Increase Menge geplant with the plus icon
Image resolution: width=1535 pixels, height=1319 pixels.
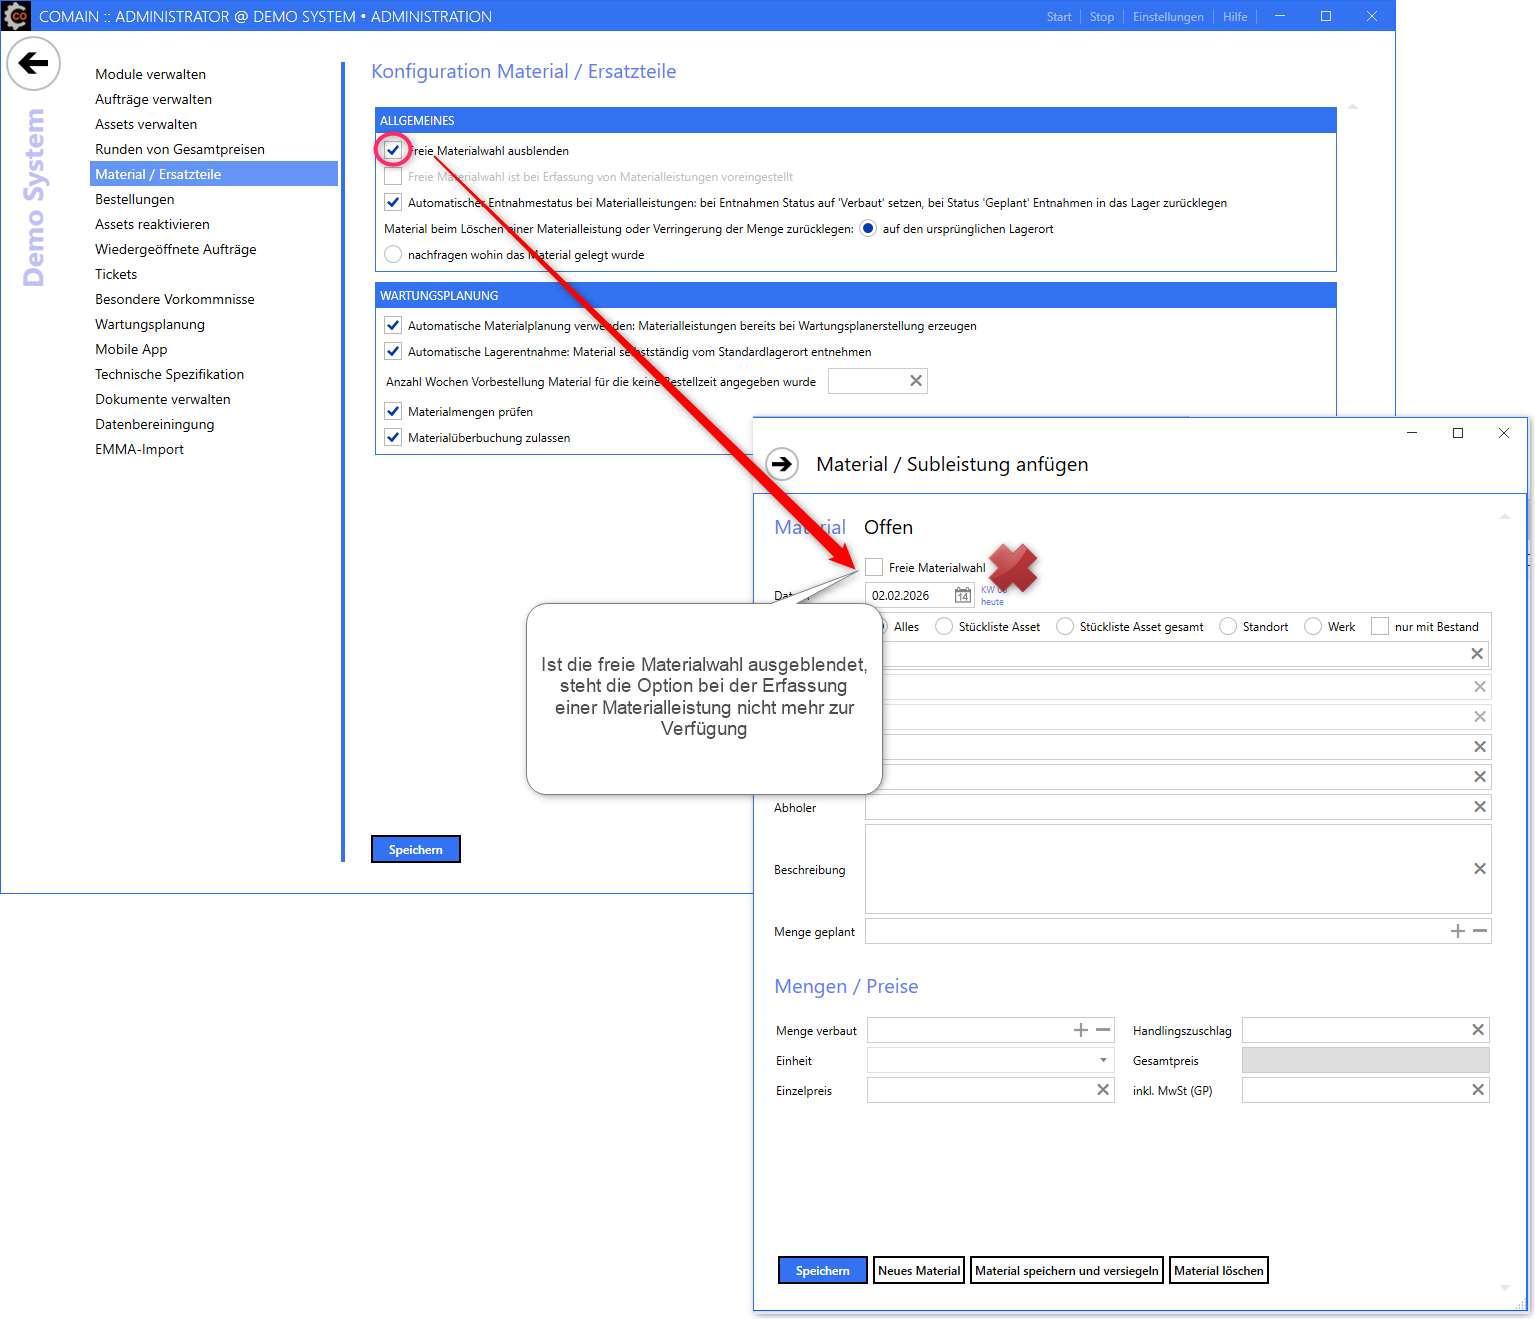click(1457, 931)
